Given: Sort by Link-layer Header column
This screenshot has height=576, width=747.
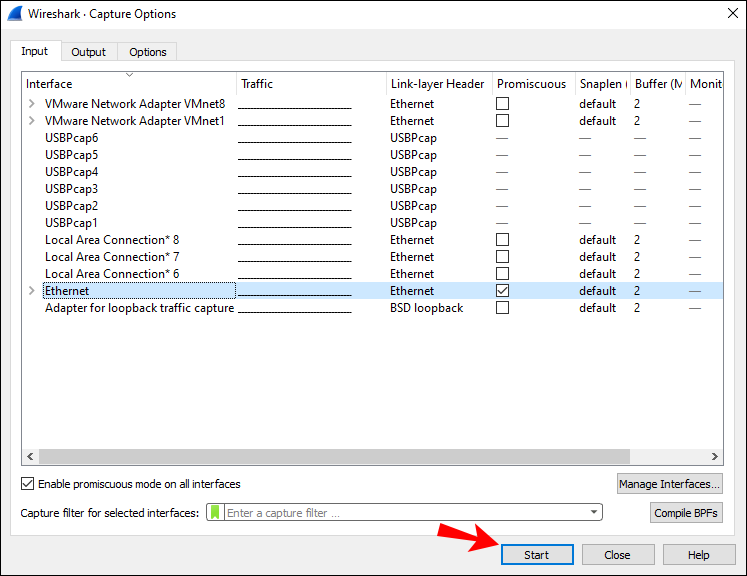Looking at the screenshot, I should click(439, 84).
